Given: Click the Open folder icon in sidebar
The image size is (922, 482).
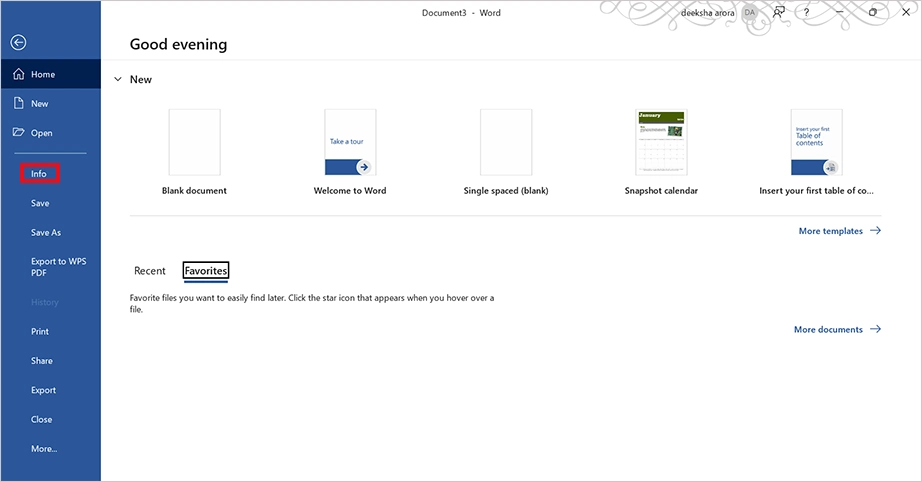Looking at the screenshot, I should point(19,132).
